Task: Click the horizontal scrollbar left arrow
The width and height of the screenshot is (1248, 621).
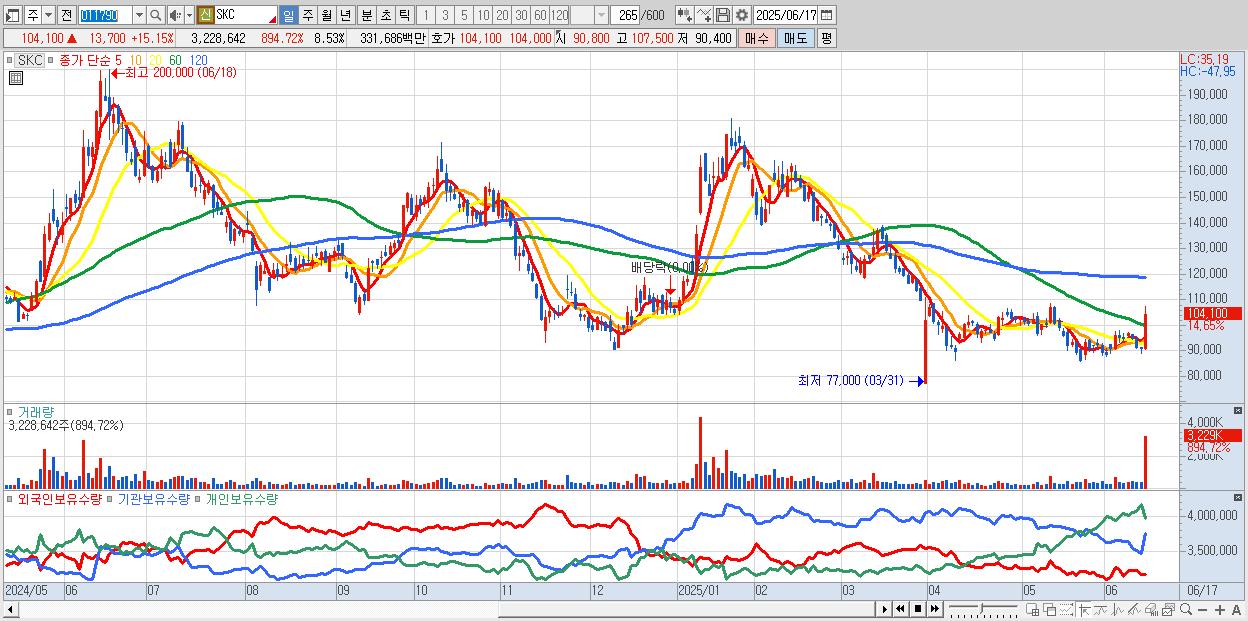Action: click(10, 609)
